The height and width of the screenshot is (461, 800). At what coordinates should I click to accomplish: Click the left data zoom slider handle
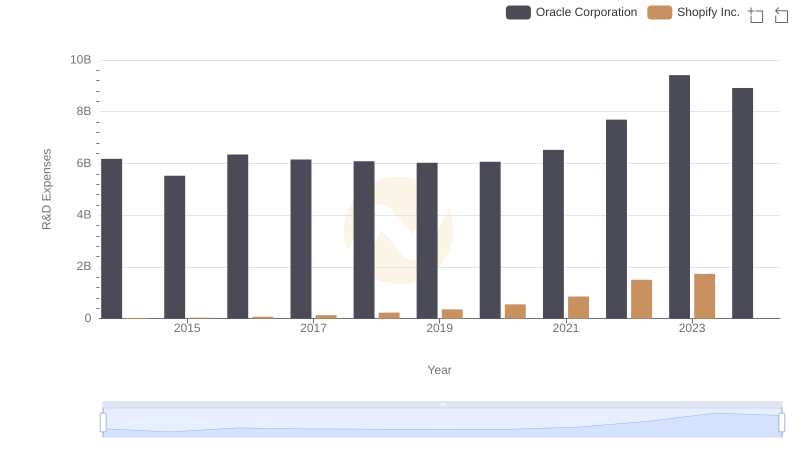pos(103,422)
